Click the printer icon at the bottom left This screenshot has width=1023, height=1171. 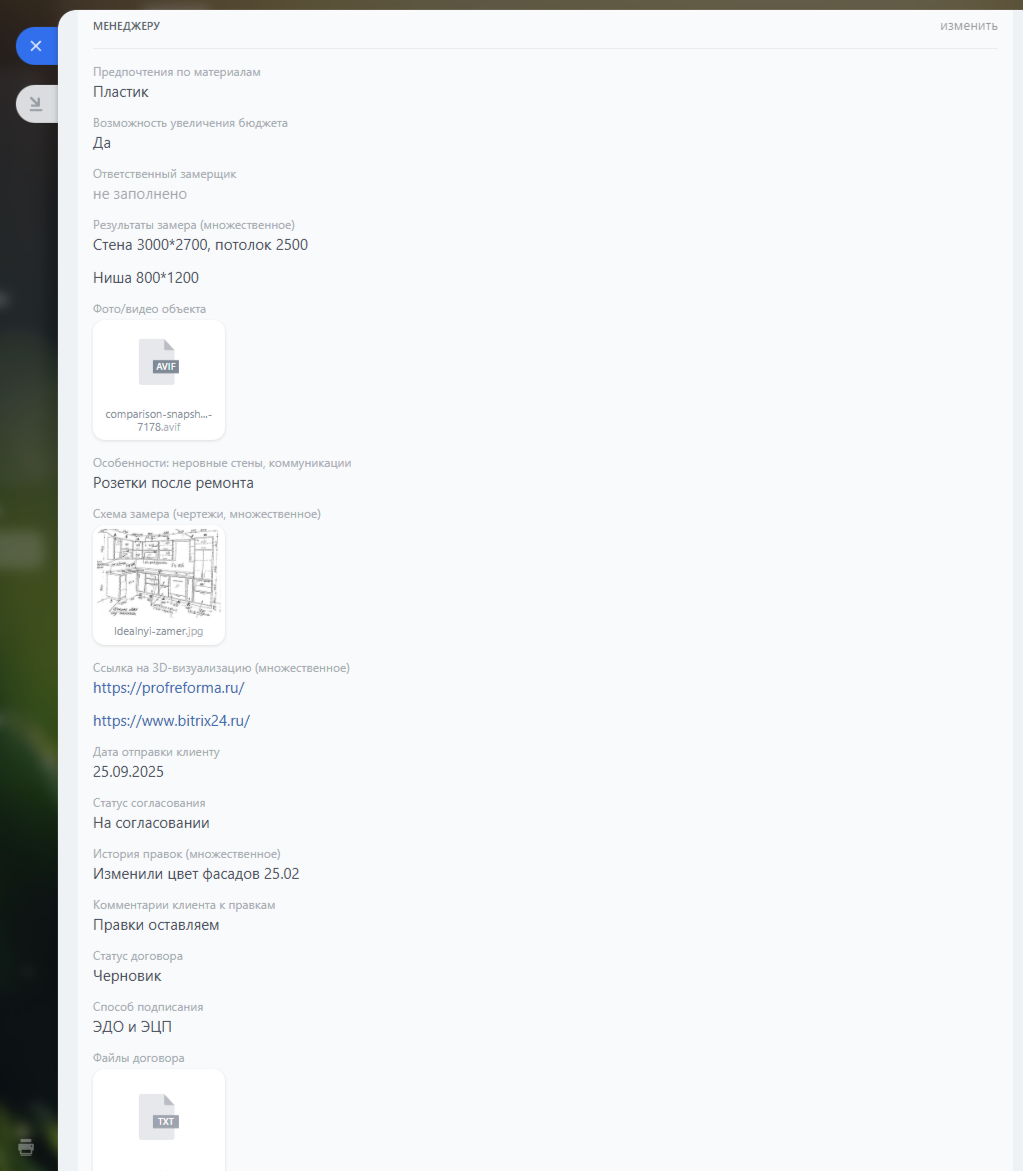point(26,1146)
